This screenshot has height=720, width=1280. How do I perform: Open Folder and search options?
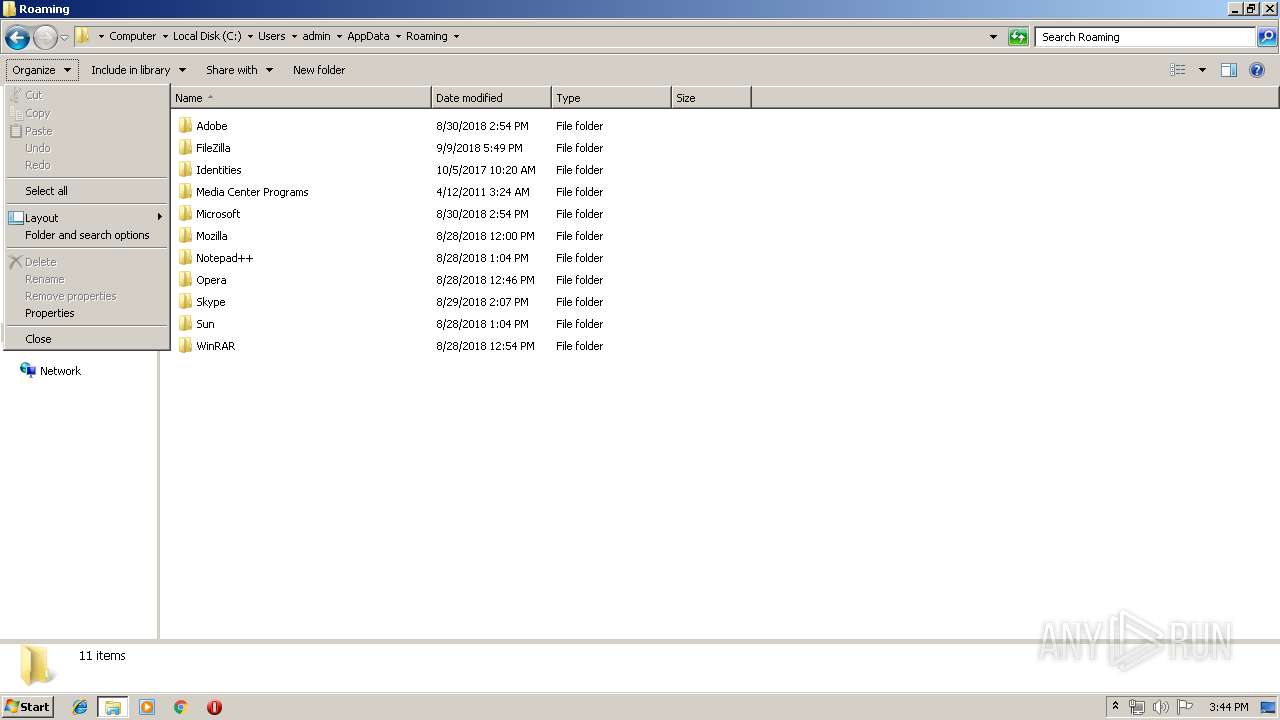(x=87, y=235)
